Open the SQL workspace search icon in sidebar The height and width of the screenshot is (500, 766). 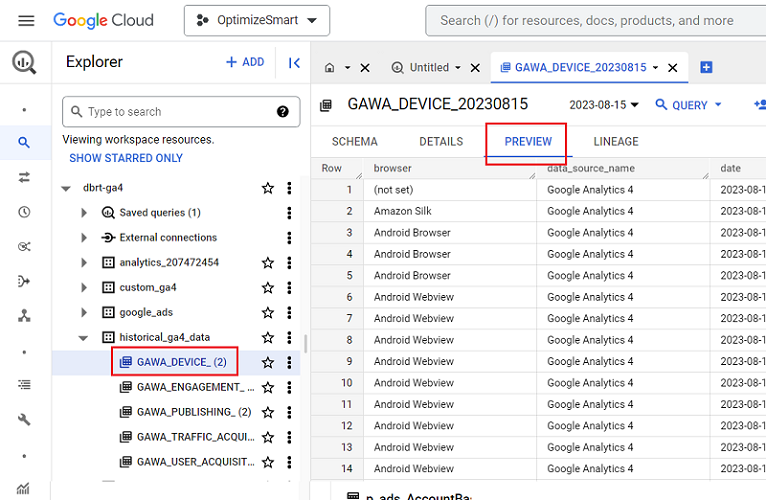tap(24, 142)
